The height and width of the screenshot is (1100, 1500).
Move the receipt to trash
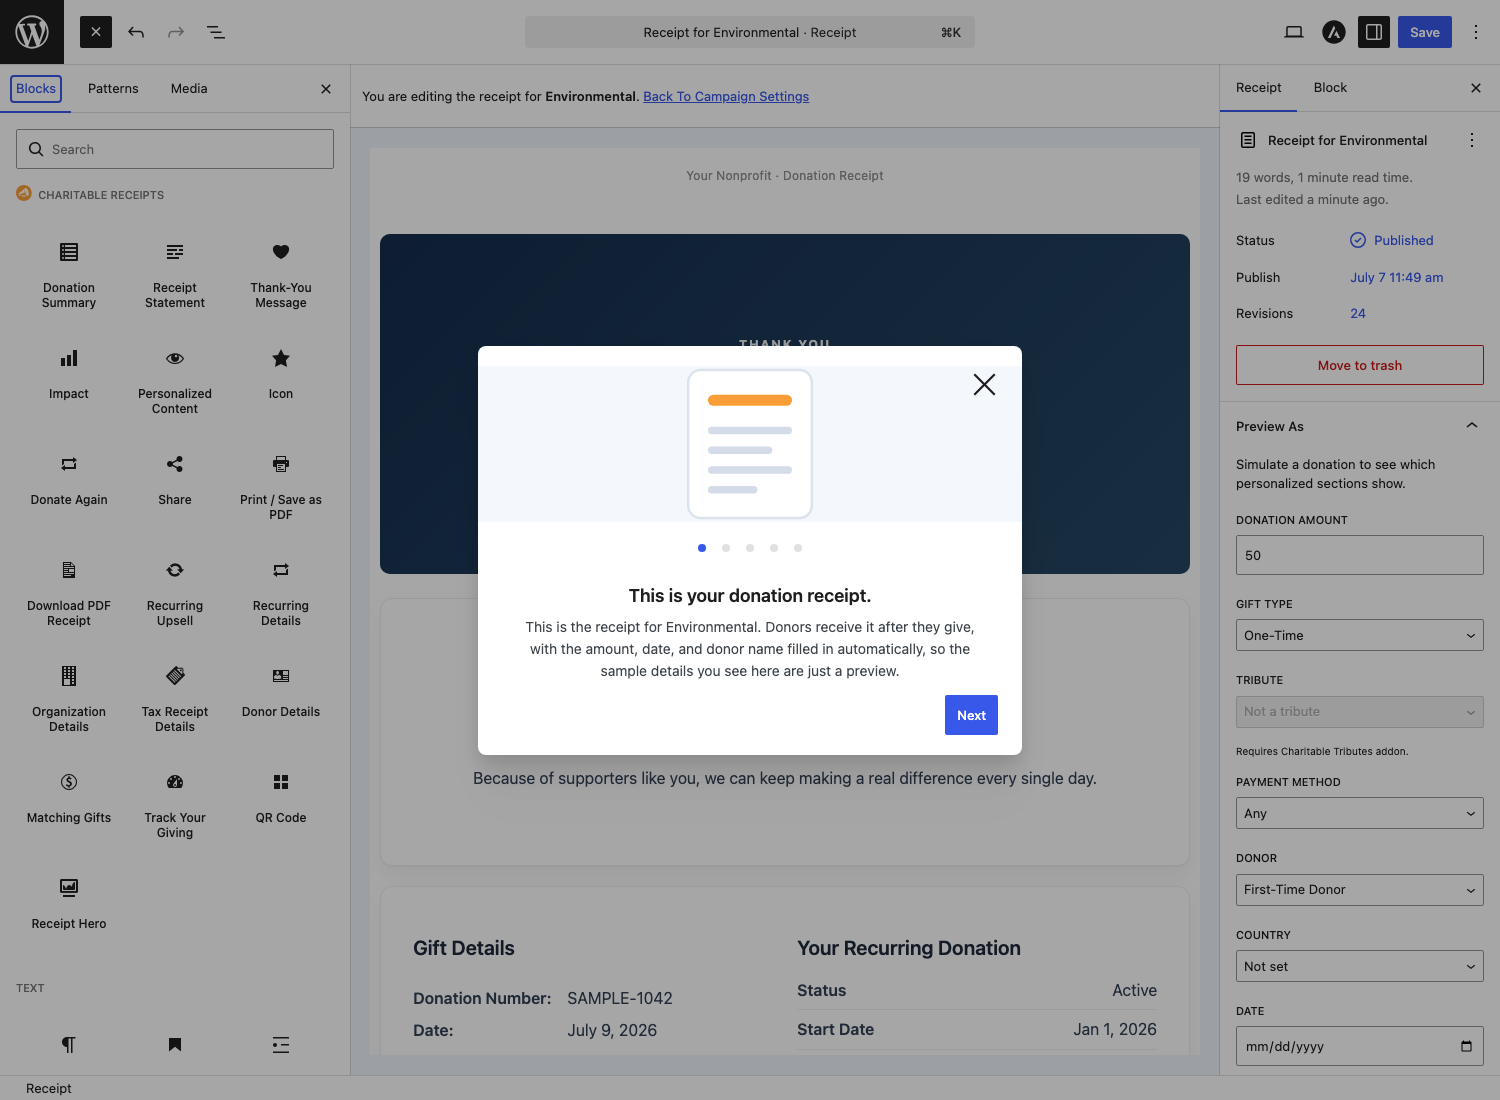(1360, 365)
